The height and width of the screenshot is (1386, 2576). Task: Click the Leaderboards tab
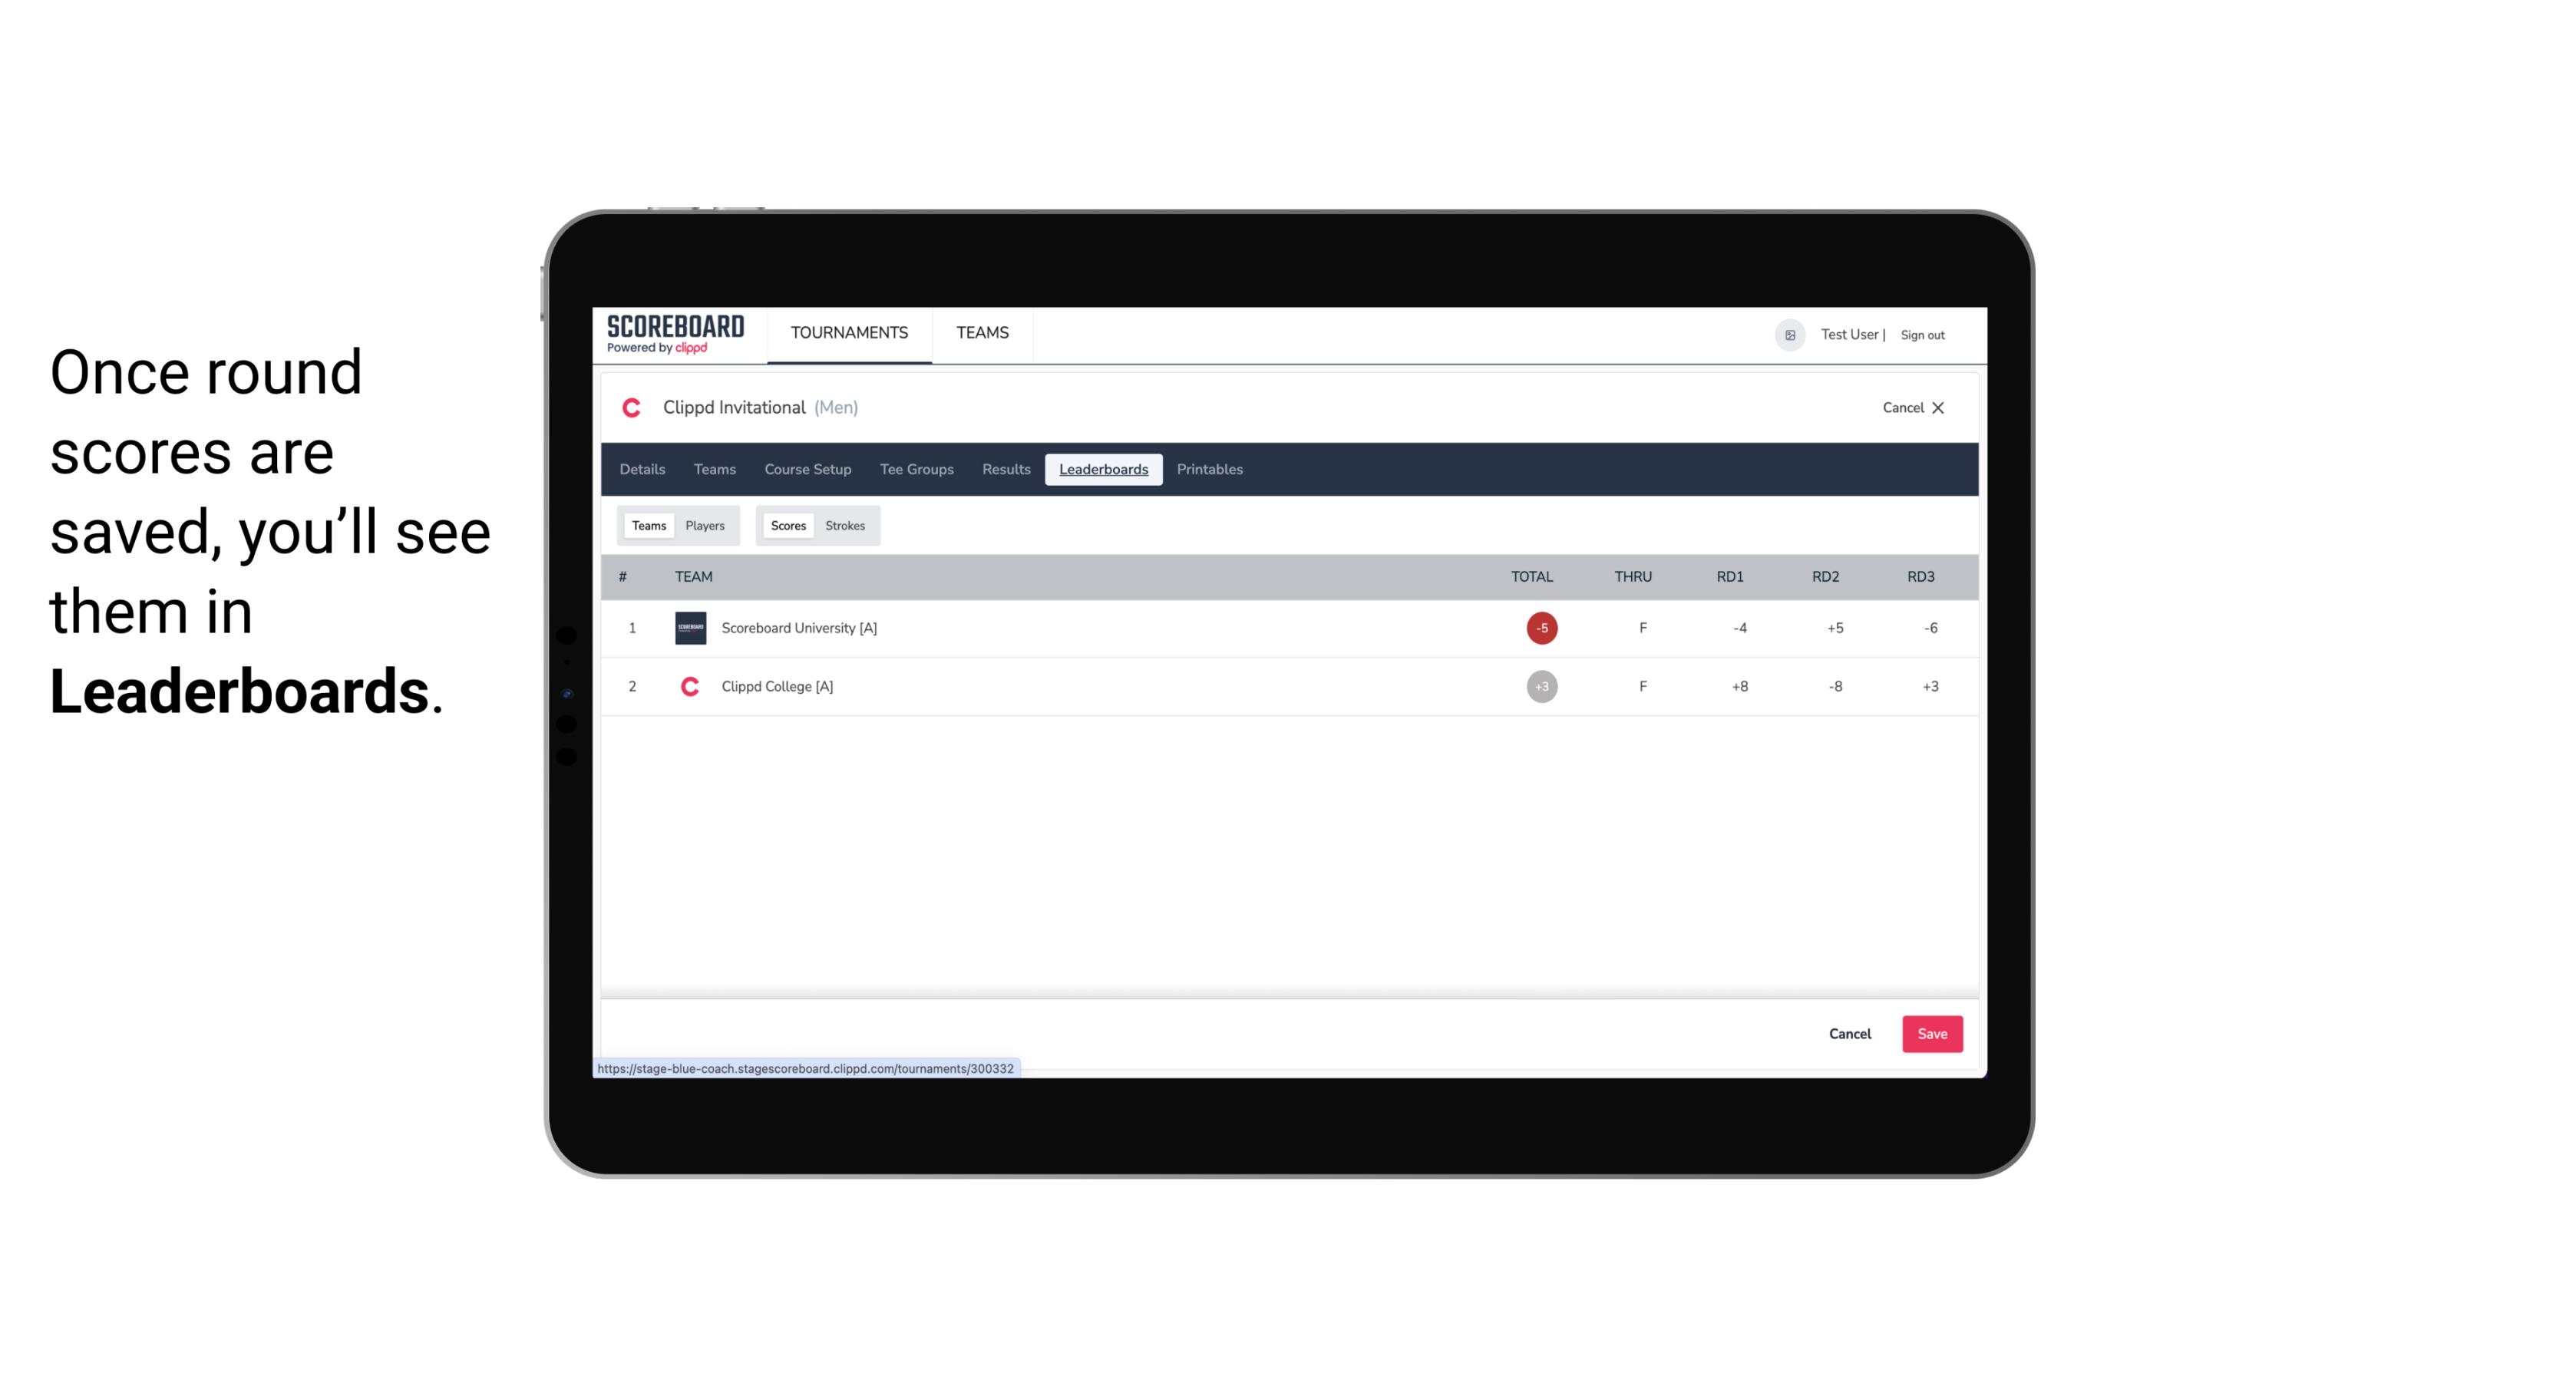[1105, 470]
